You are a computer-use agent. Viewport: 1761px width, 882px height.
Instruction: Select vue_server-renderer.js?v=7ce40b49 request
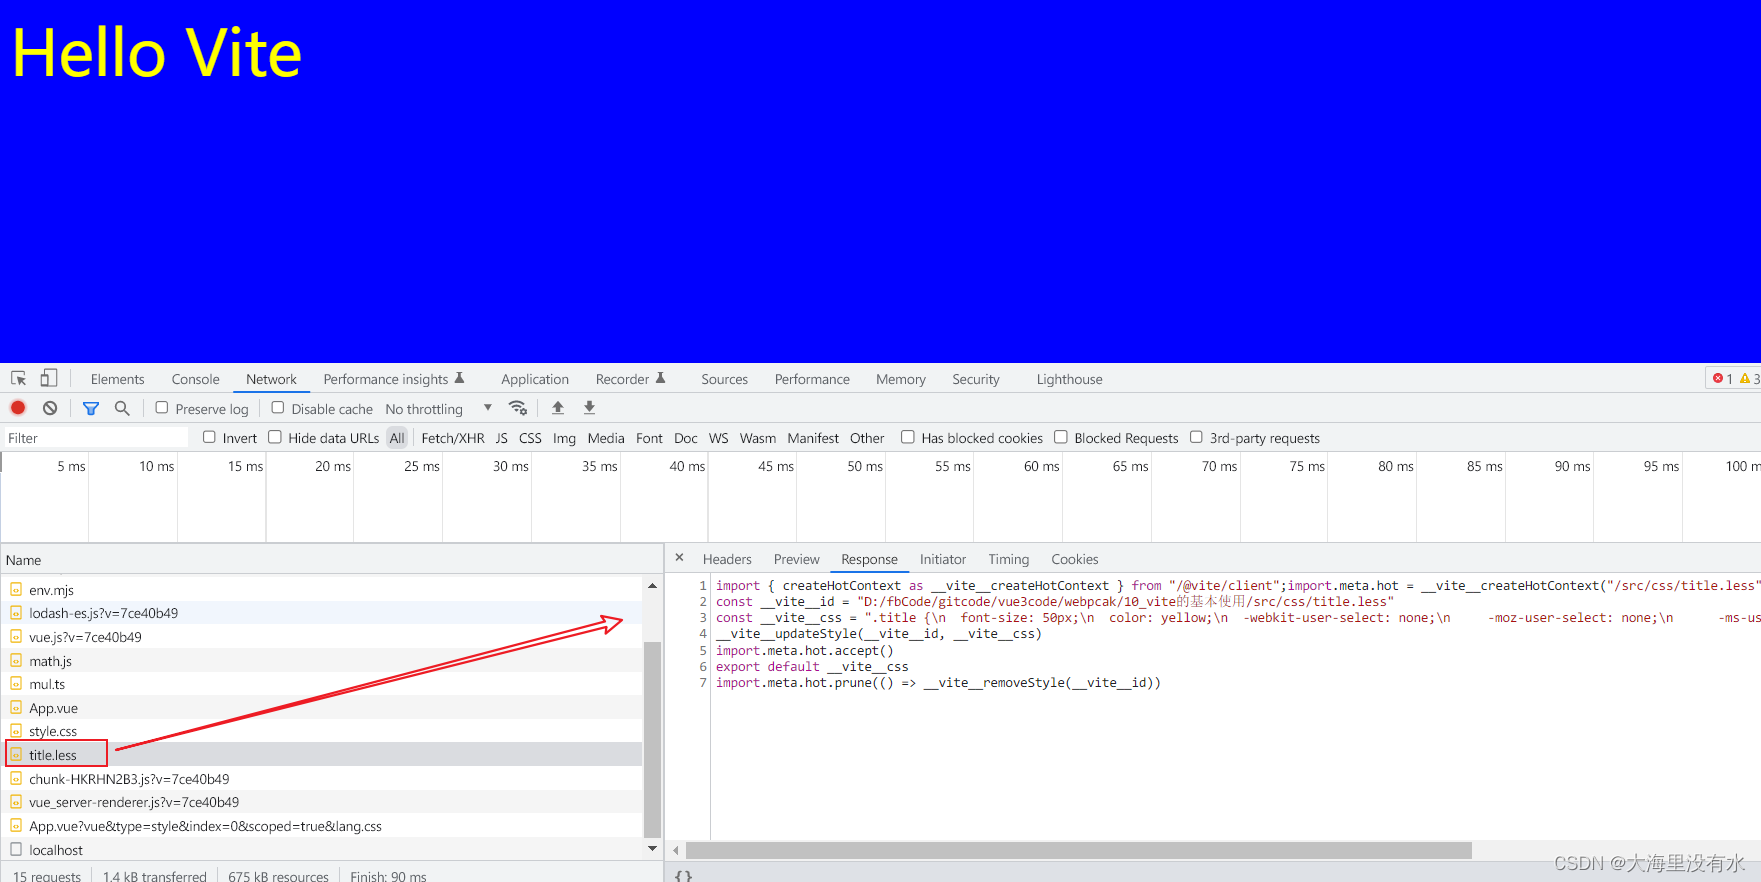click(x=322, y=802)
